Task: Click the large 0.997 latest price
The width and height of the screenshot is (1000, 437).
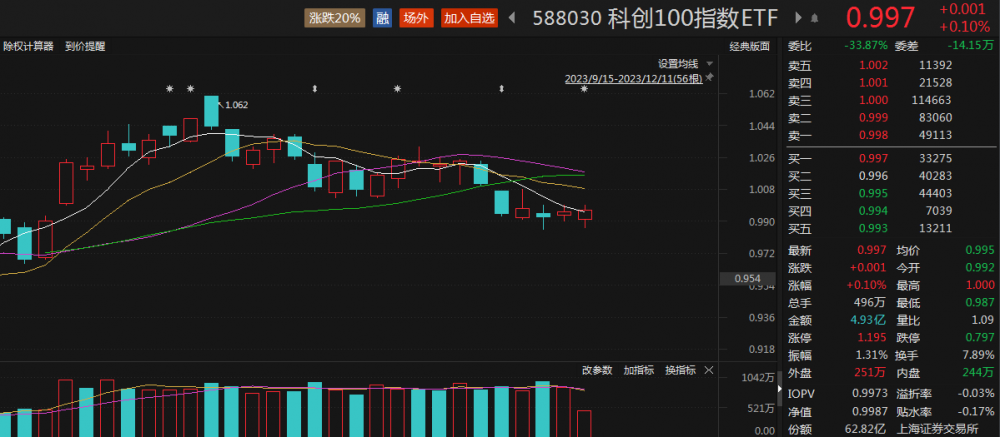Action: point(880,18)
